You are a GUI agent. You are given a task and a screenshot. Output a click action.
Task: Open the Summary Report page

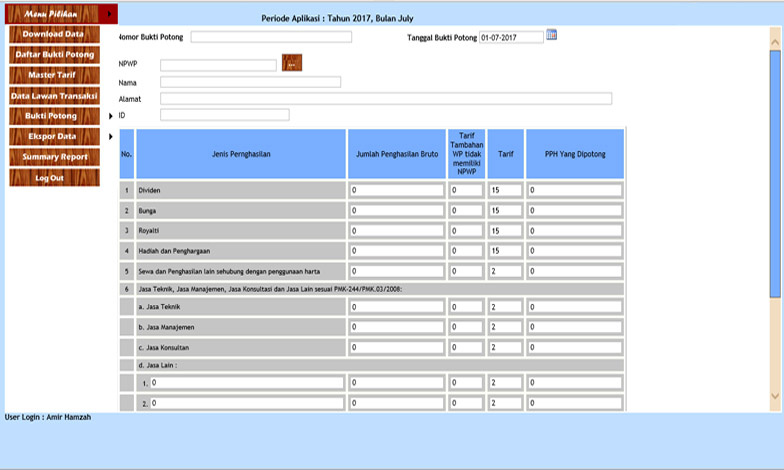tap(53, 157)
